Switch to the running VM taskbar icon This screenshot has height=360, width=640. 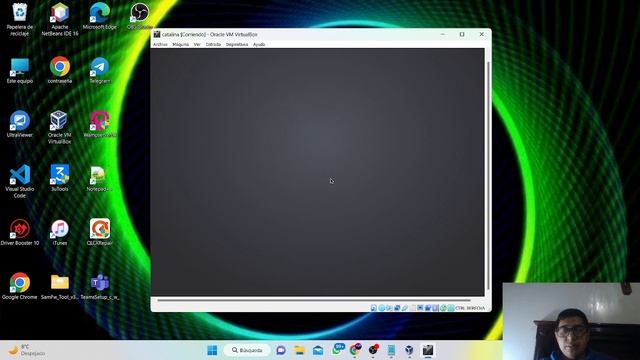(427, 350)
